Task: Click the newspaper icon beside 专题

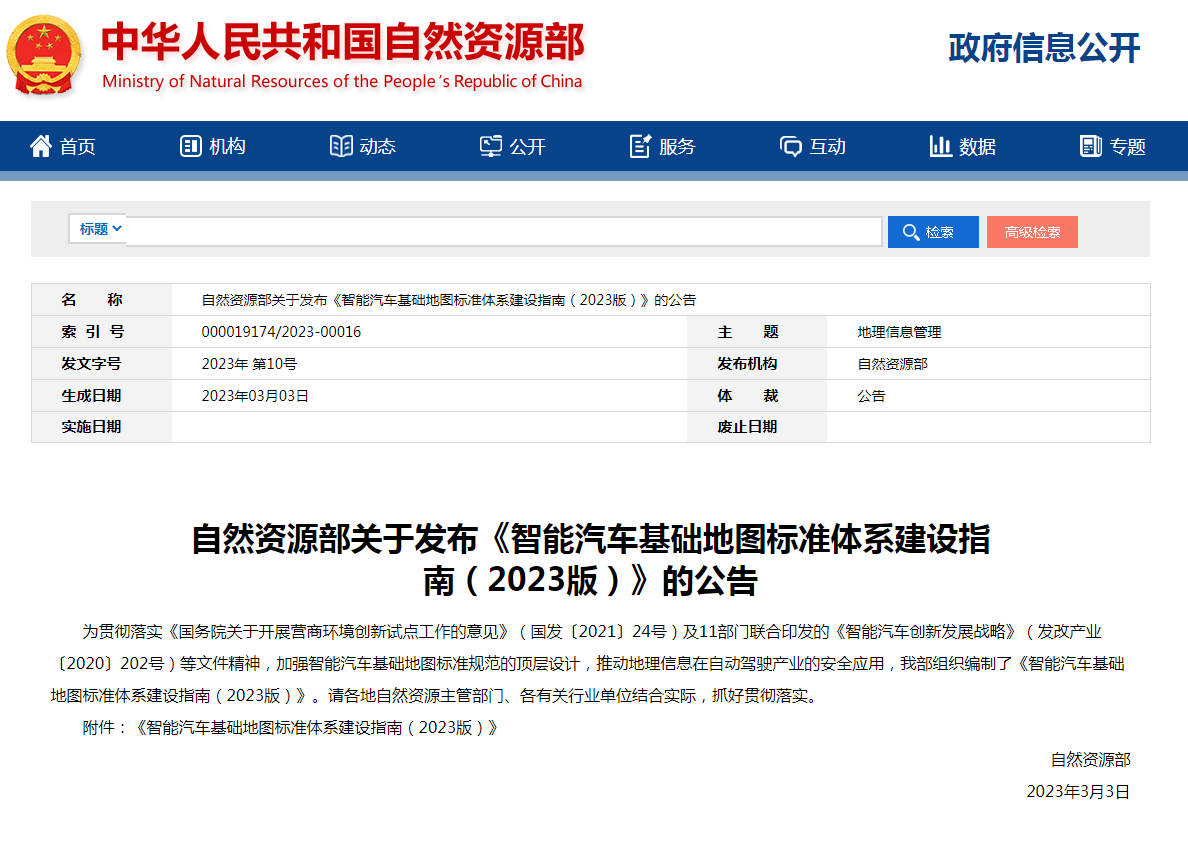Action: pos(1090,146)
